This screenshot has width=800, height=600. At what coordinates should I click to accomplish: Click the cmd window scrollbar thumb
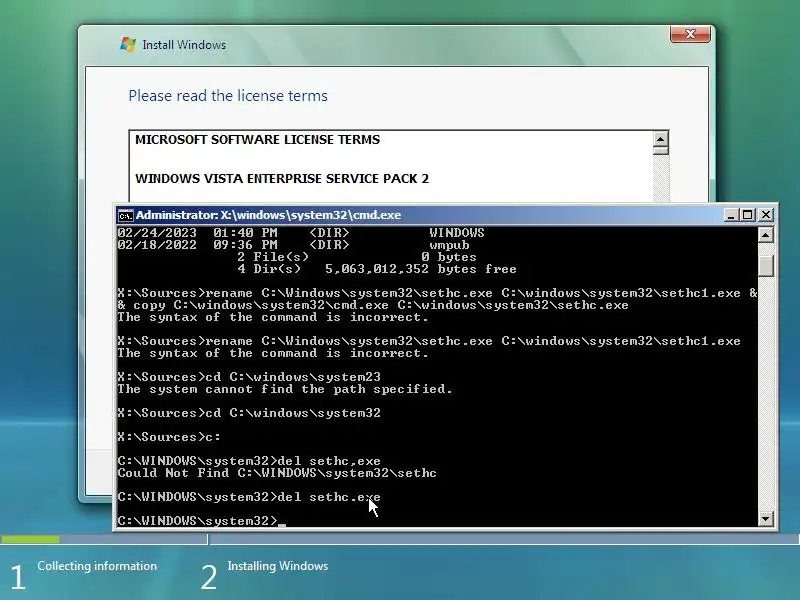coord(765,266)
